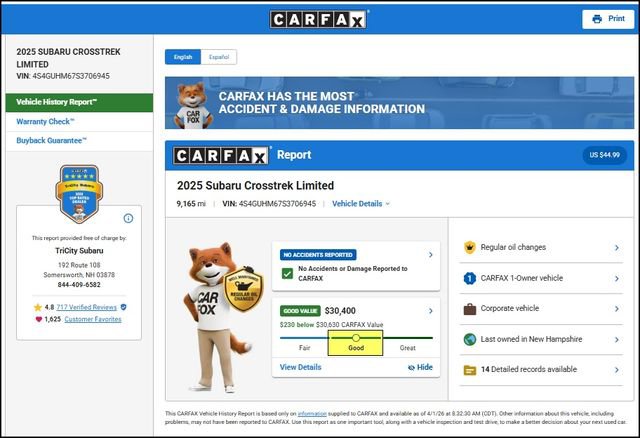This screenshot has width=640, height=438.
Task: Click the printer icon on Print button
Action: point(597,19)
